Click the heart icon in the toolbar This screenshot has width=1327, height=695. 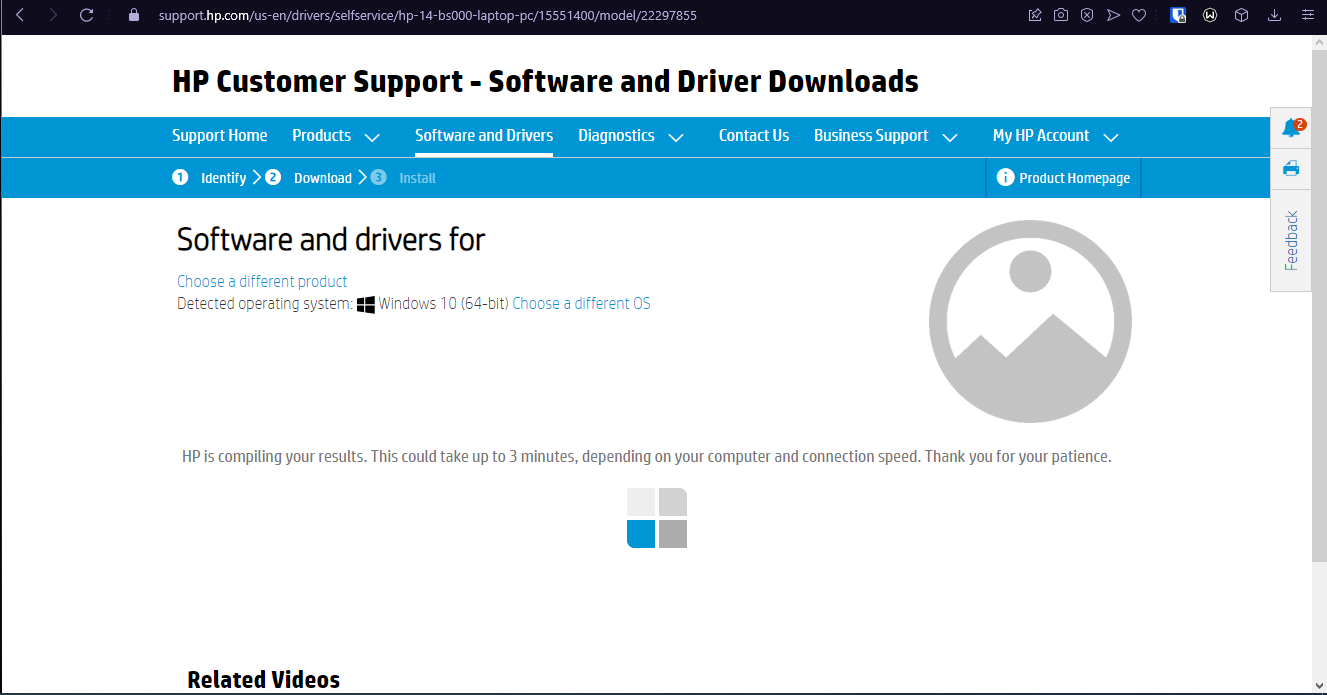pyautogui.click(x=1139, y=15)
